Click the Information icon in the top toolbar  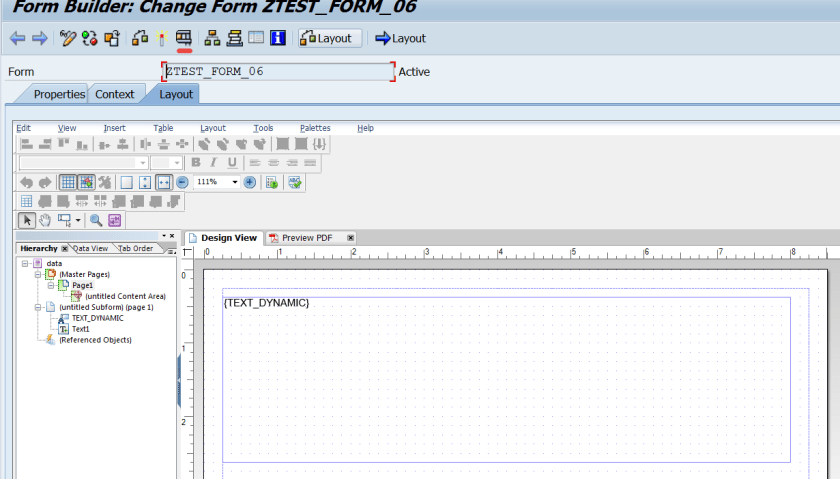click(278, 38)
